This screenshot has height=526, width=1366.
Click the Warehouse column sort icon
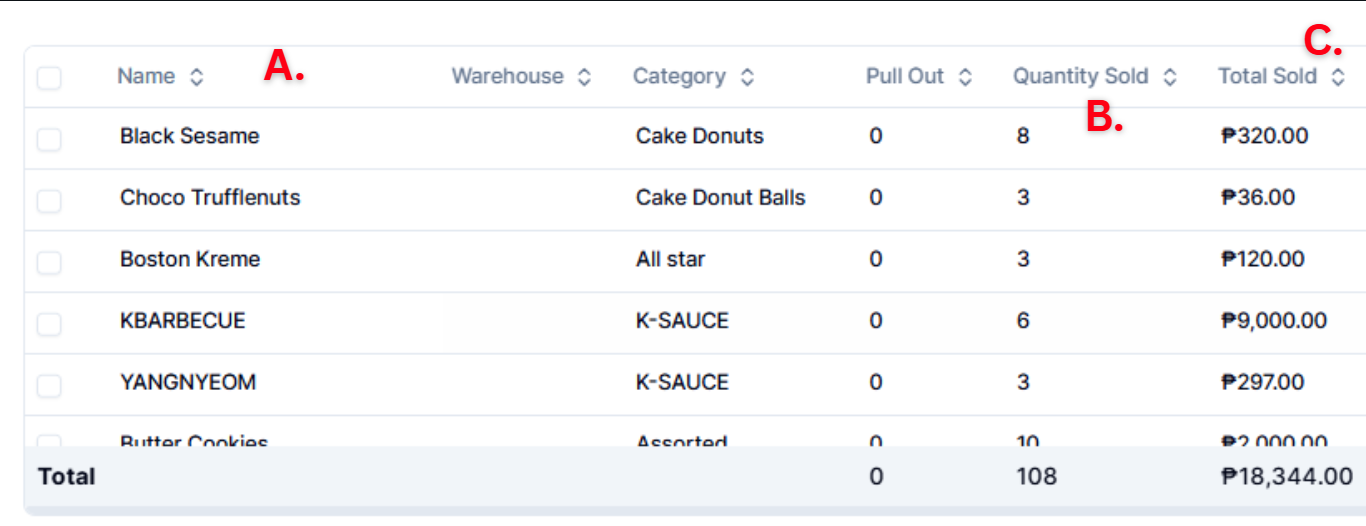[x=585, y=77]
